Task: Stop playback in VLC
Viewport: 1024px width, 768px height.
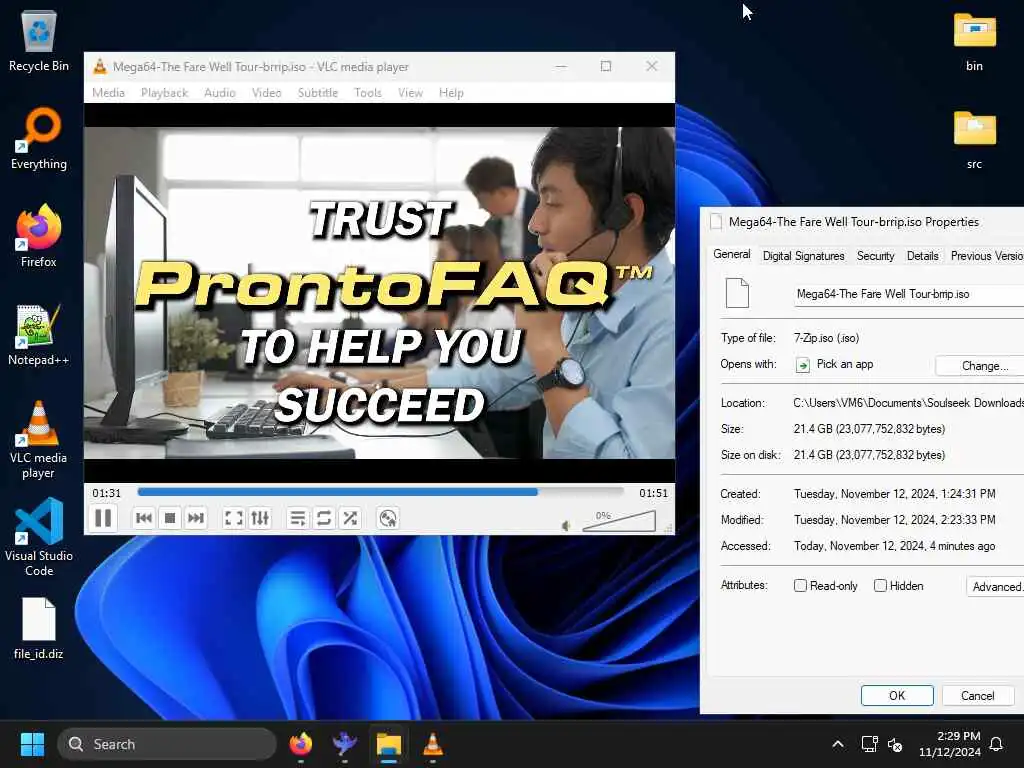Action: [170, 519]
